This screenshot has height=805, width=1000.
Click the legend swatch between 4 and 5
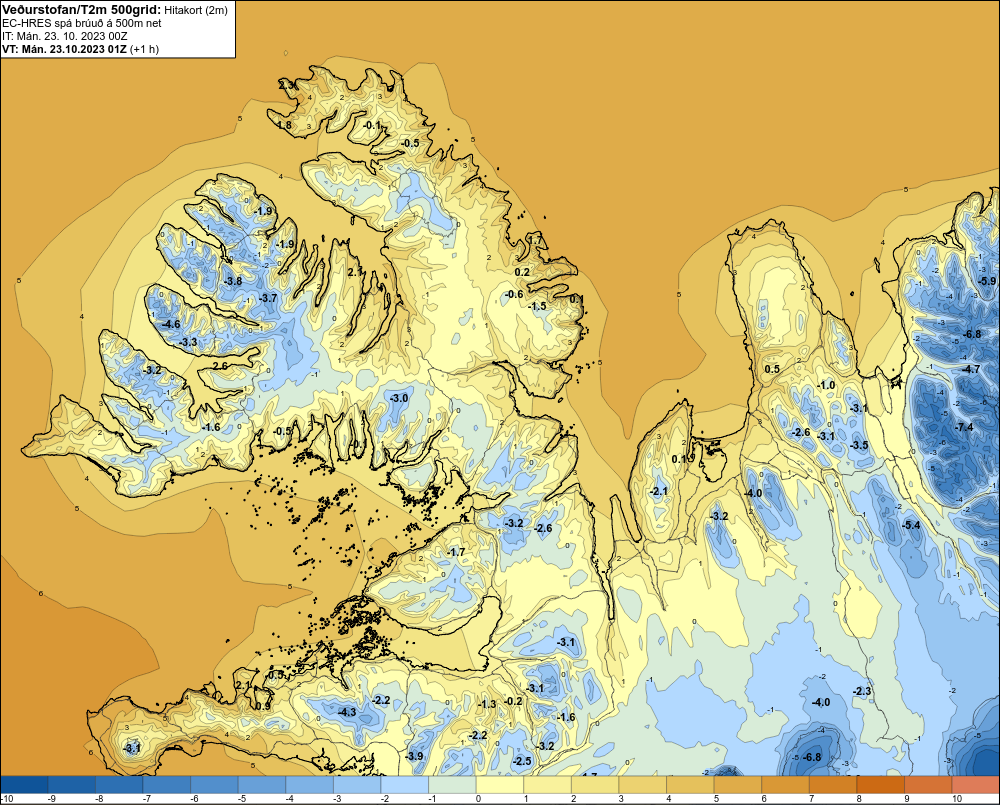[691, 785]
